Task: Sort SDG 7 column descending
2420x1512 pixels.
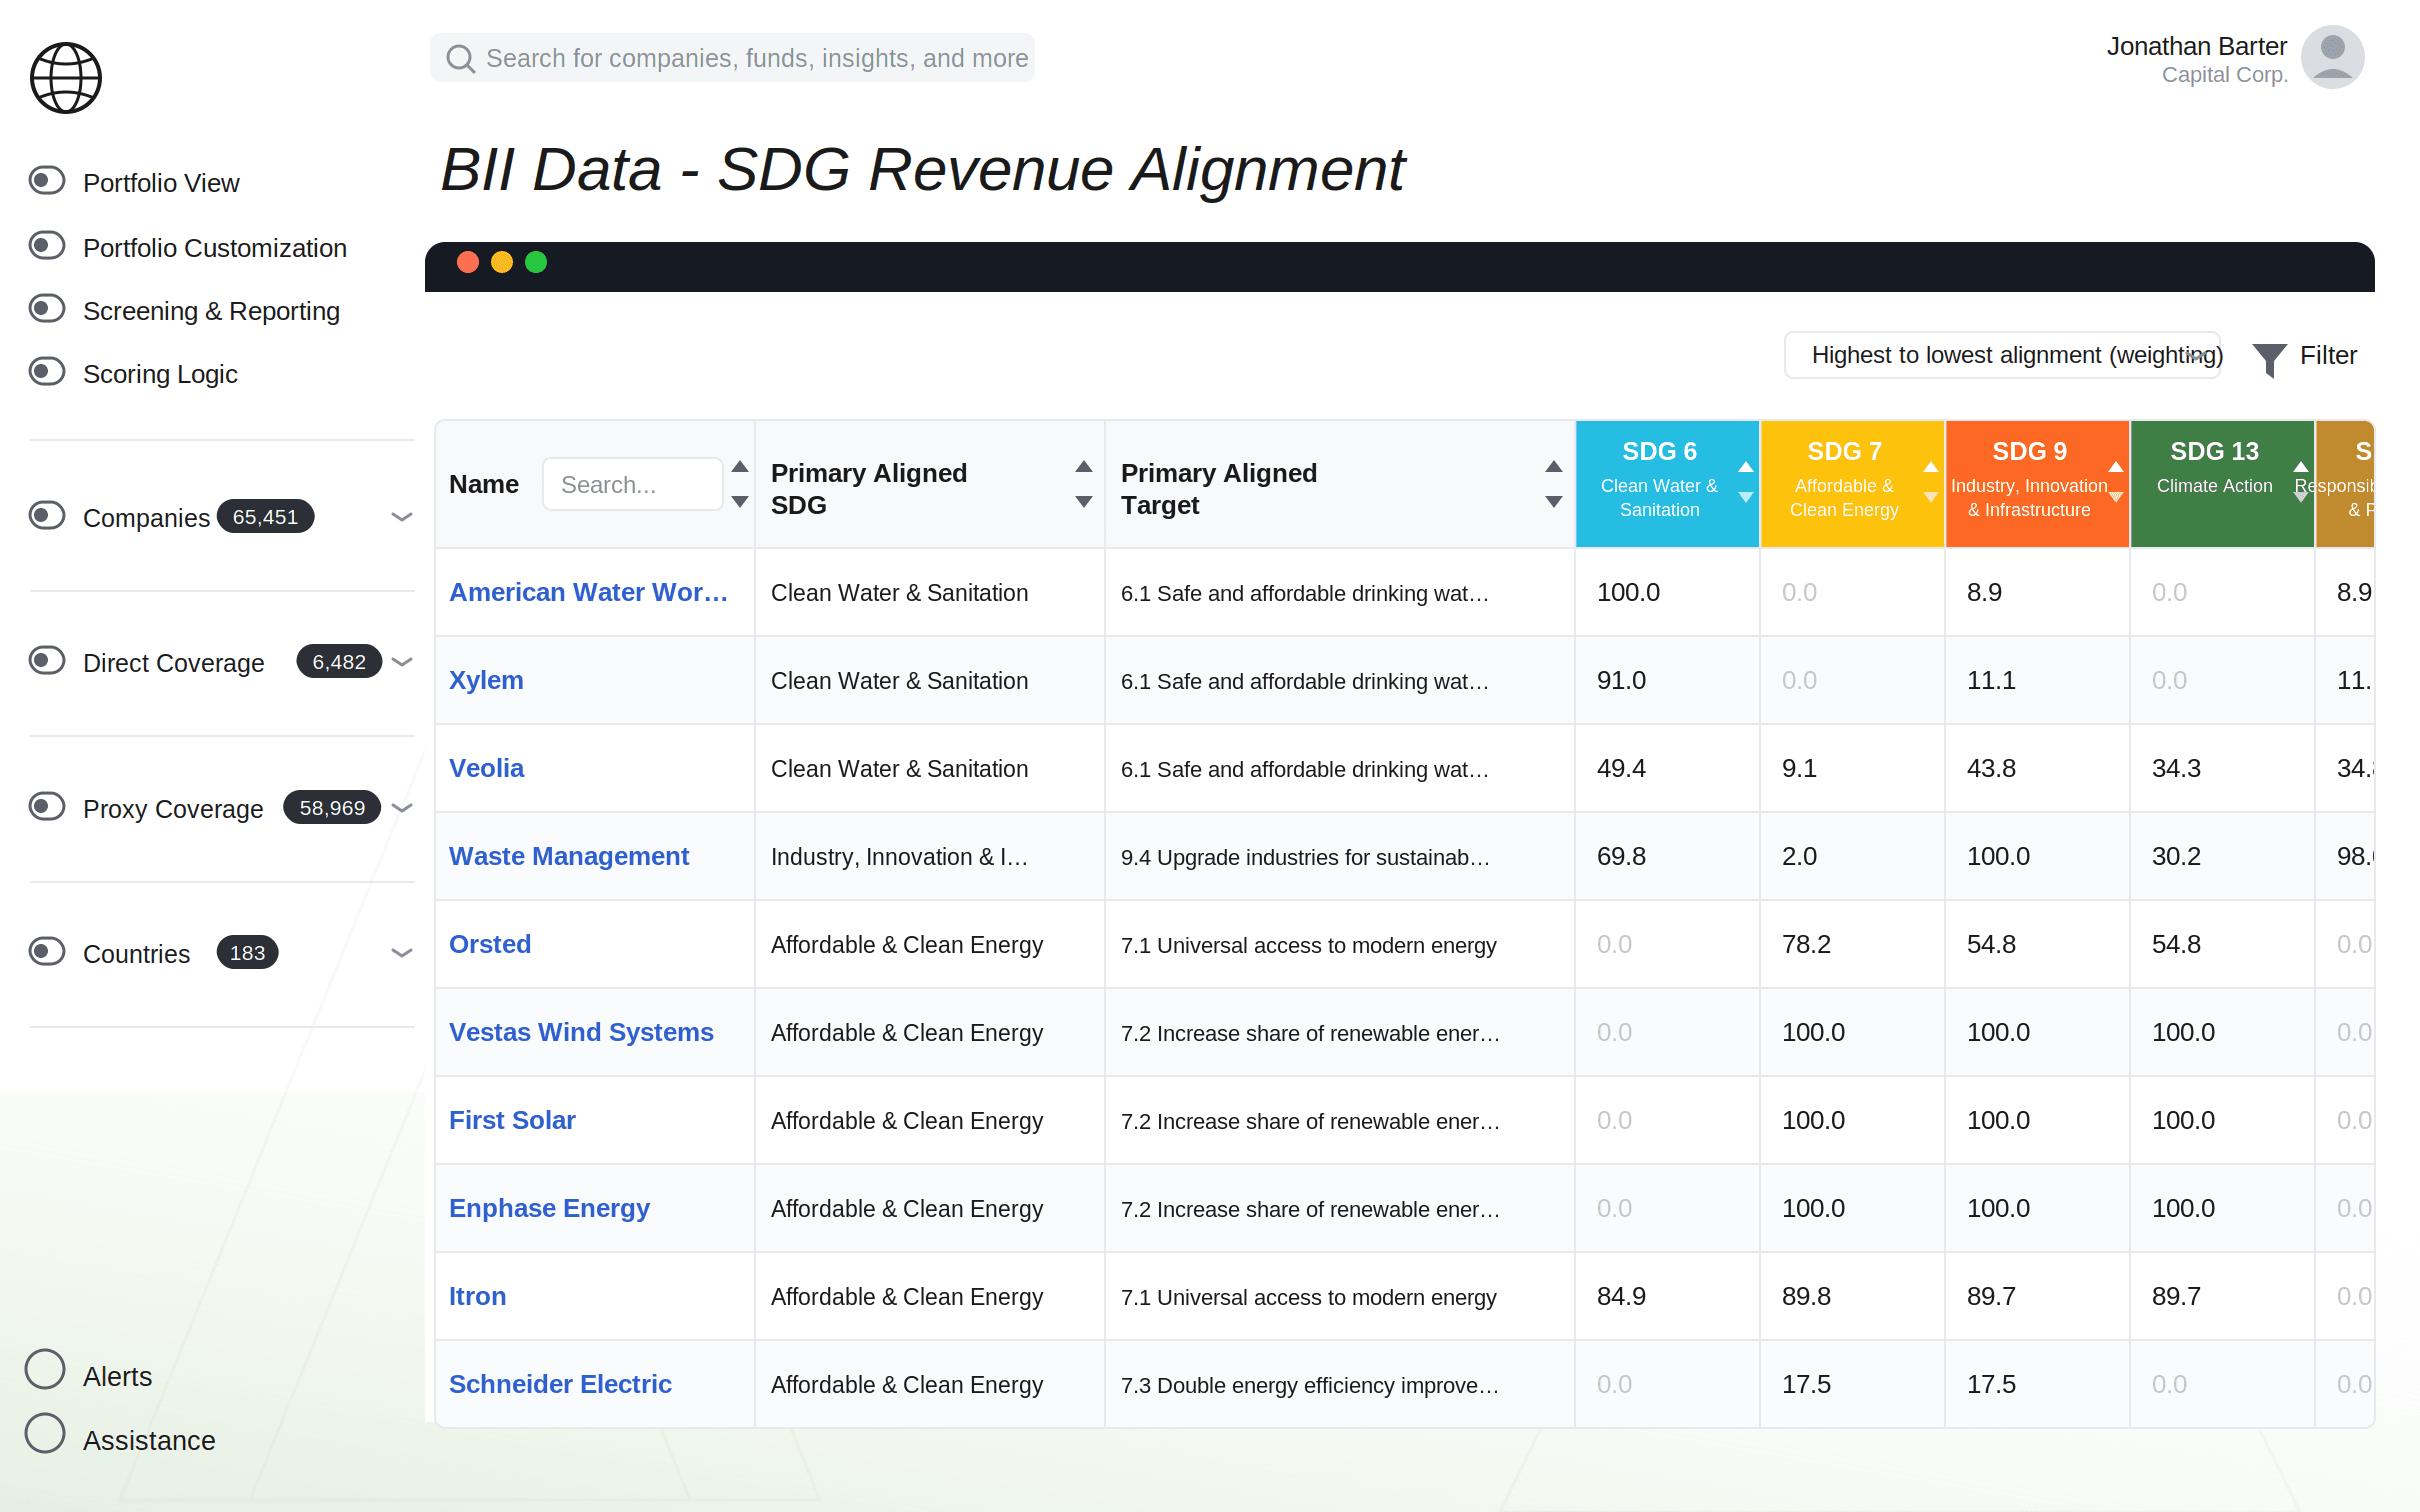Action: (1931, 497)
